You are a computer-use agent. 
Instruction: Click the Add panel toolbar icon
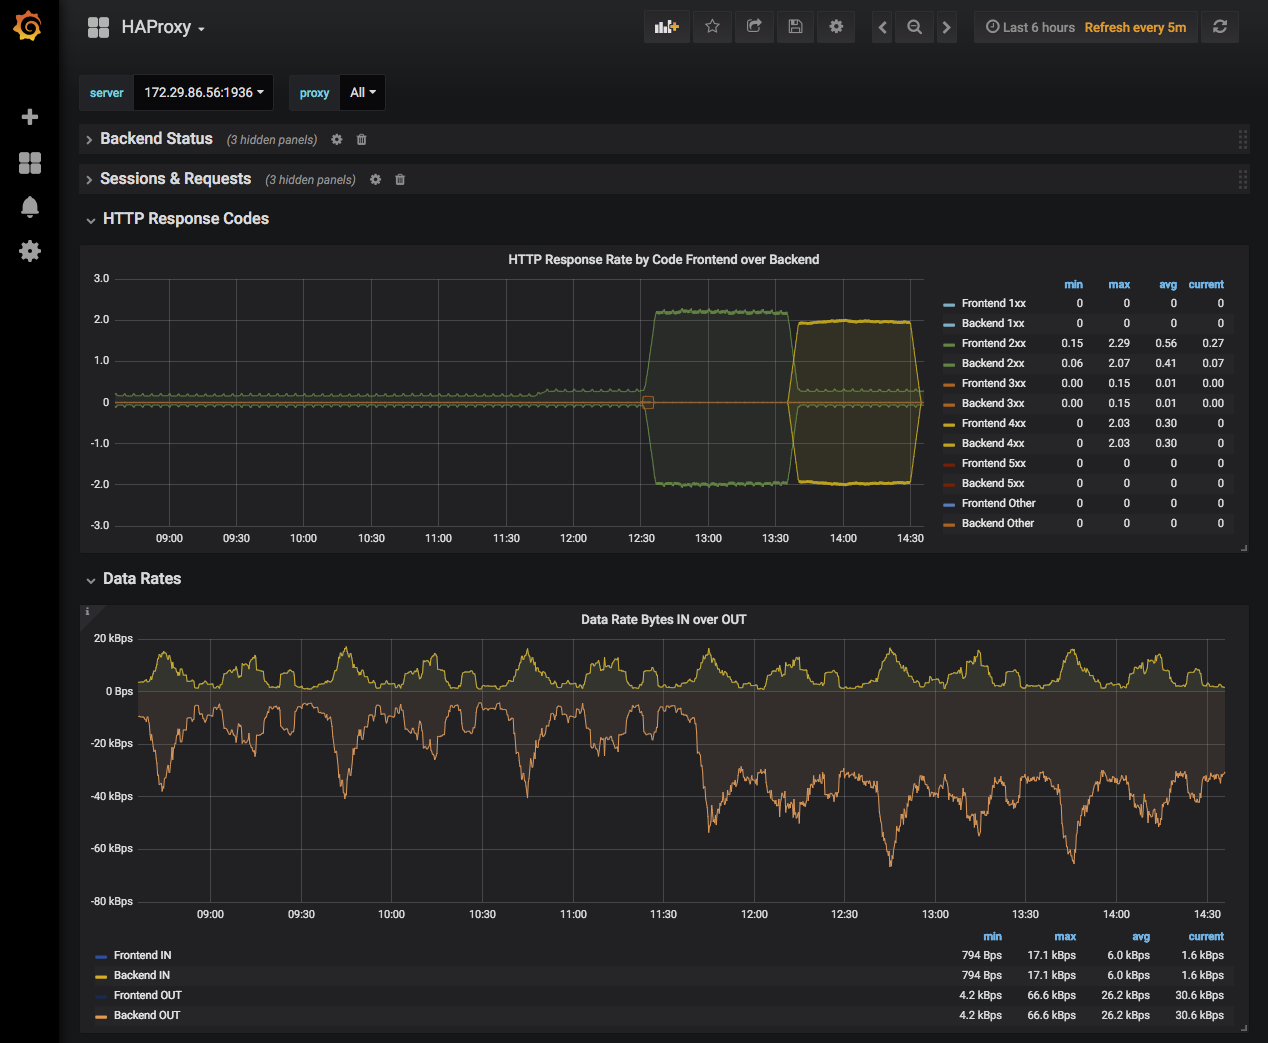coord(666,27)
